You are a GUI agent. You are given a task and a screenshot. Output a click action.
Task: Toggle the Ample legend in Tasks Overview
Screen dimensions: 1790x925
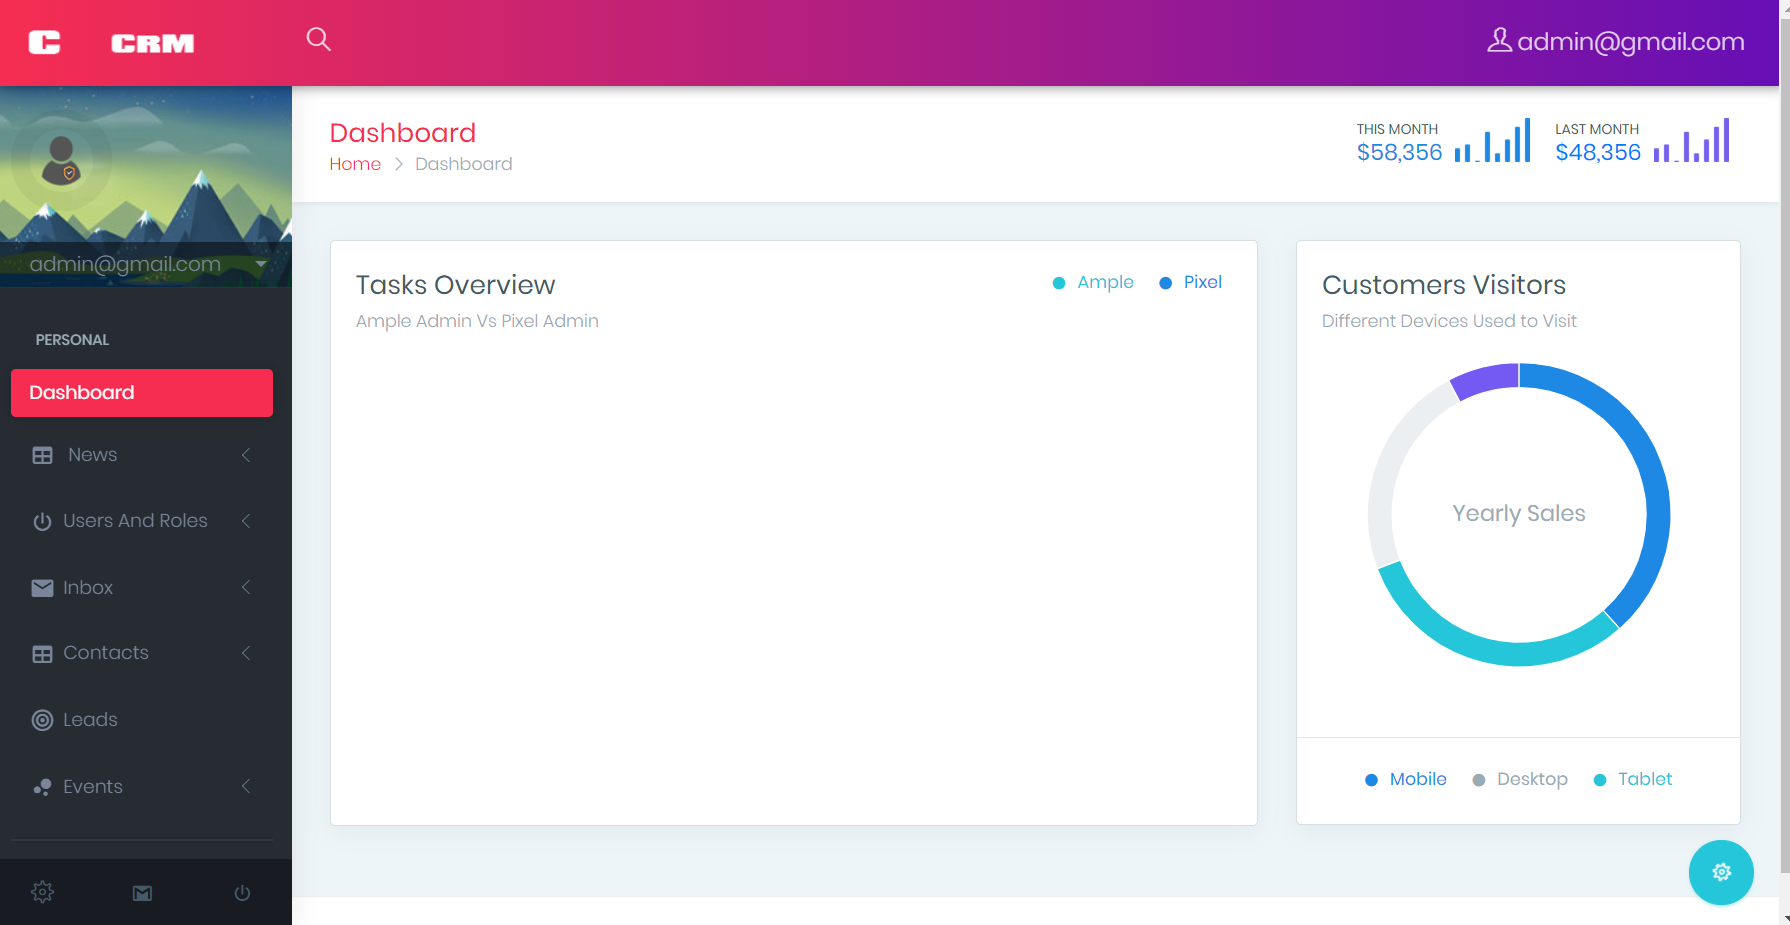point(1093,282)
